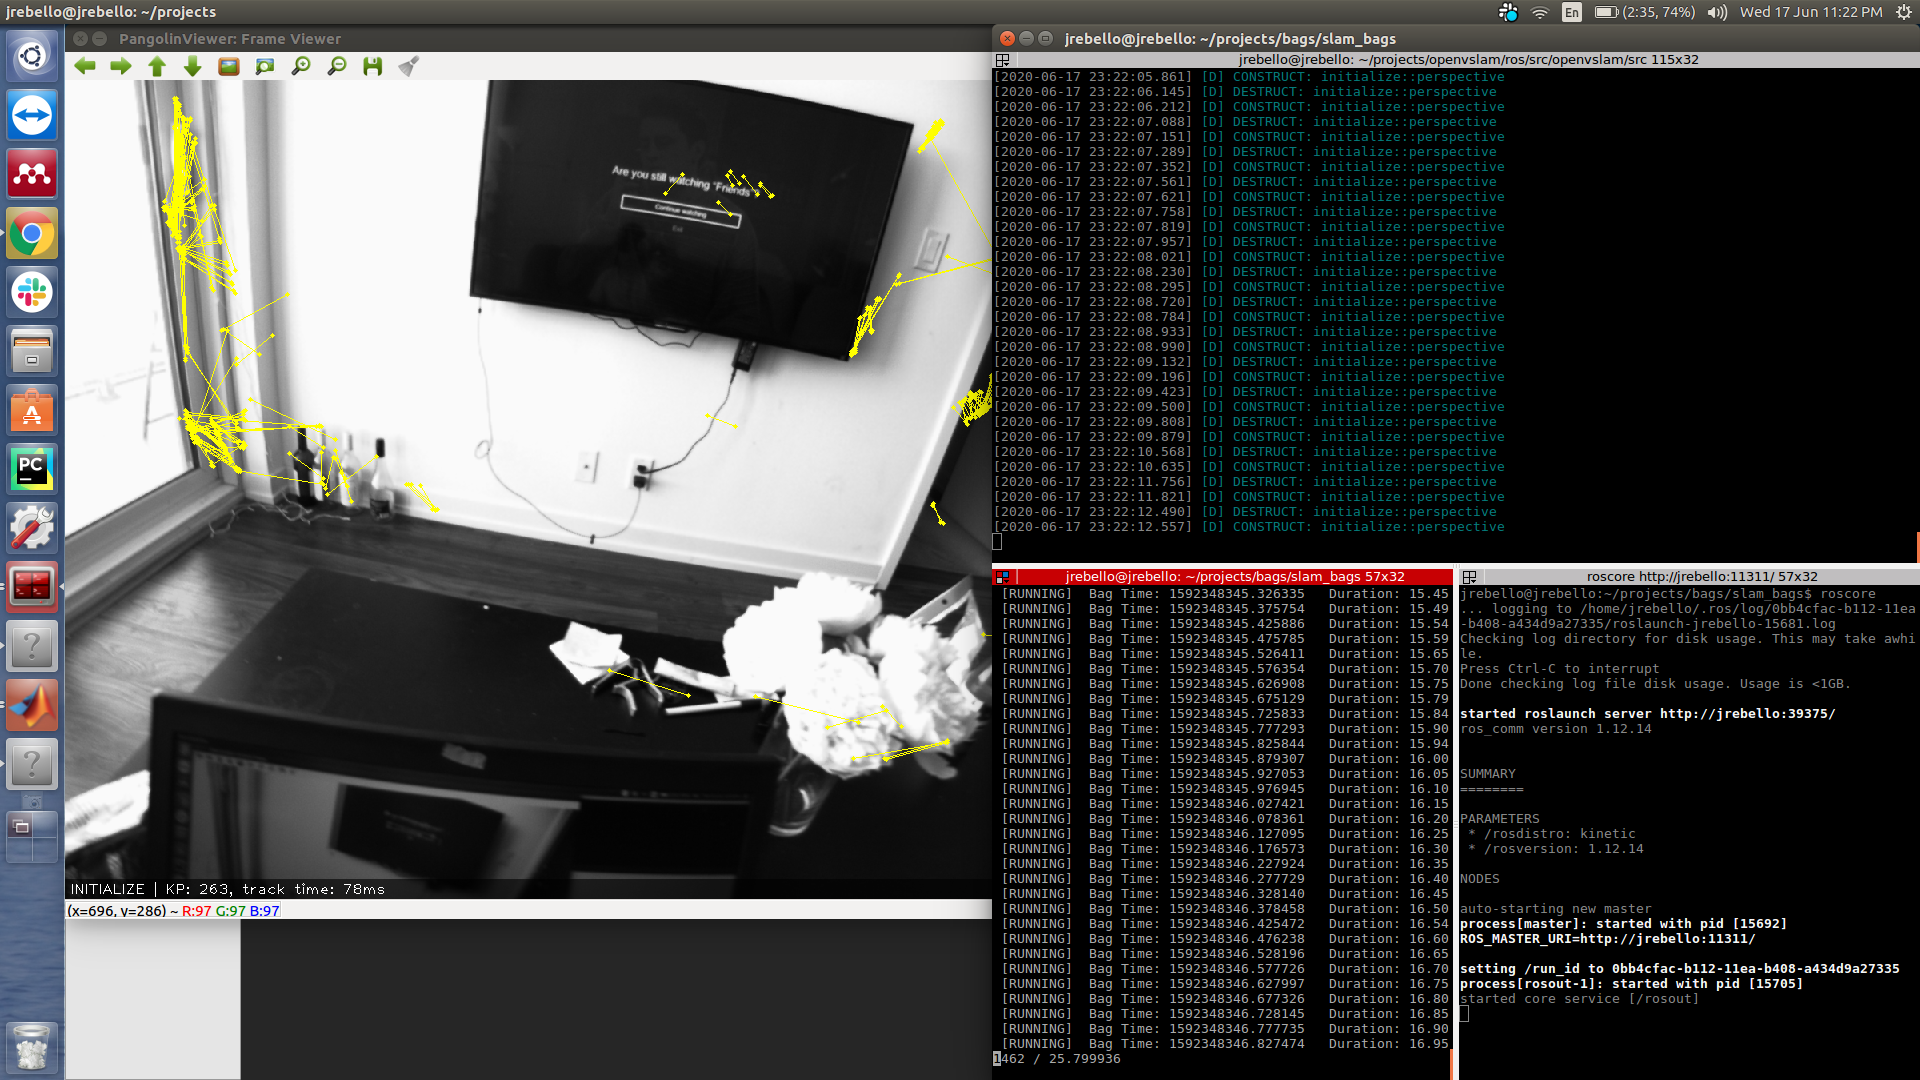1920x1080 pixels.
Task: Launch Slack from the dock
Action: [x=32, y=292]
